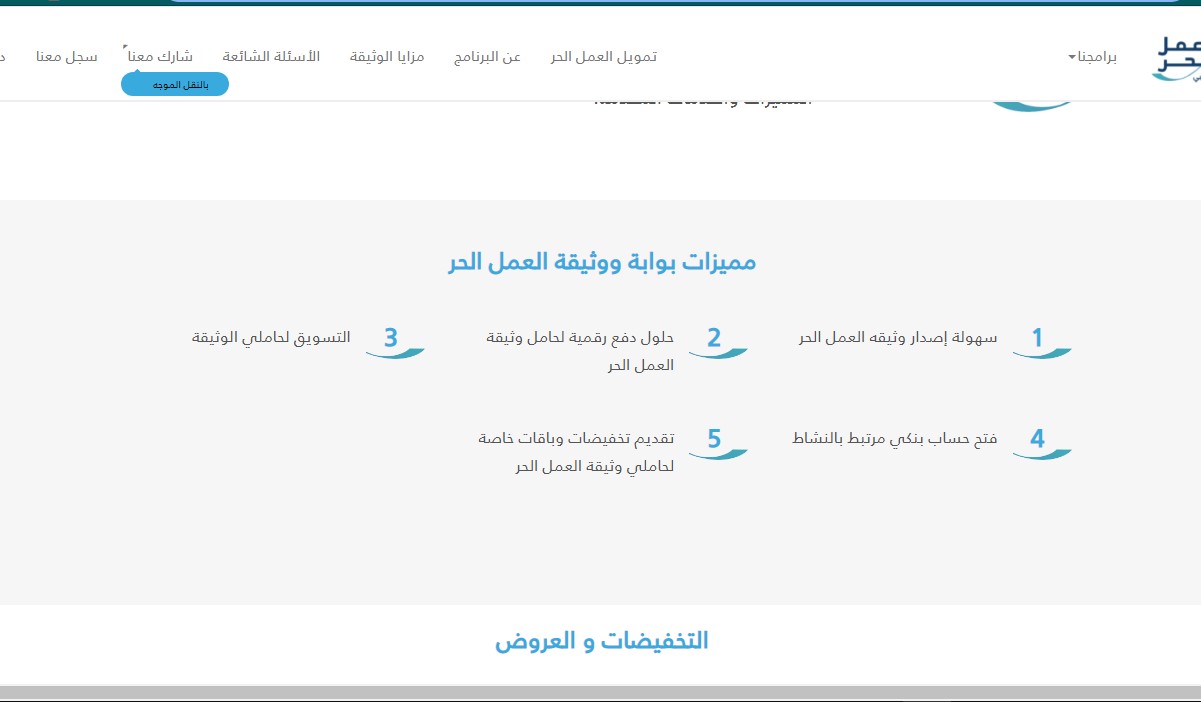Click the number 4 feature icon
The width and height of the screenshot is (1201, 702).
1041,442
